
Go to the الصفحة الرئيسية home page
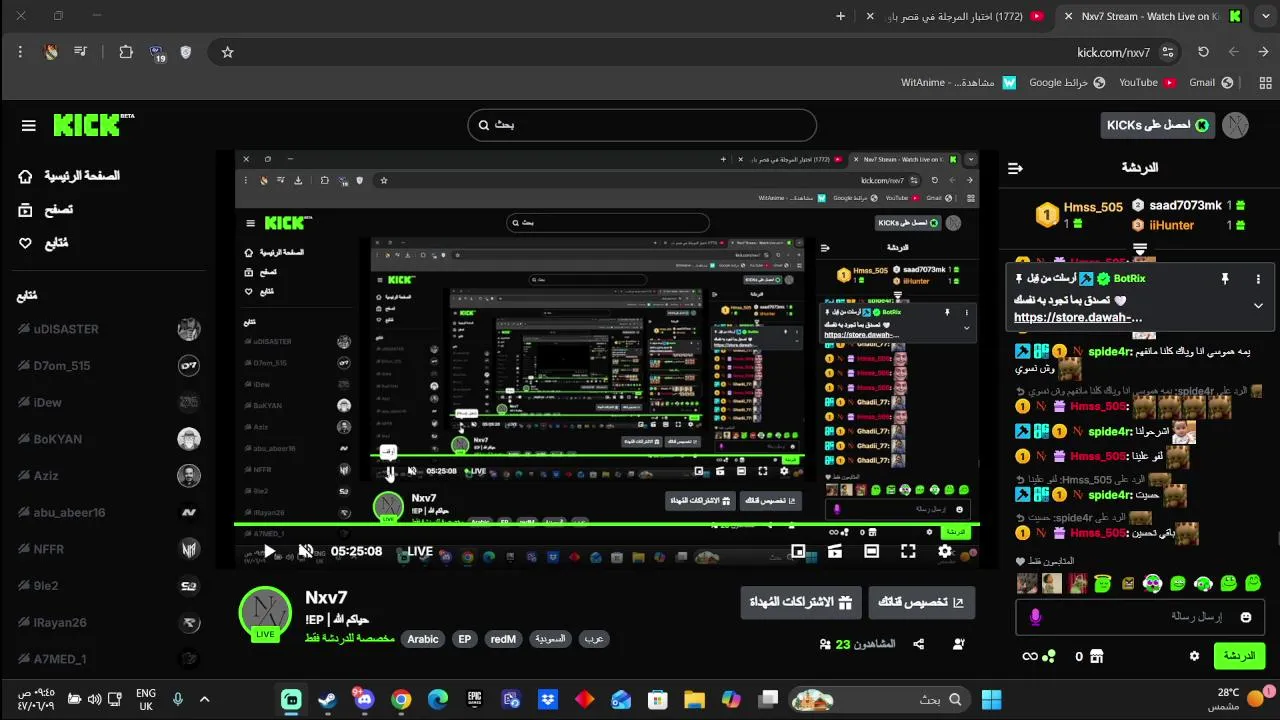pos(69,176)
